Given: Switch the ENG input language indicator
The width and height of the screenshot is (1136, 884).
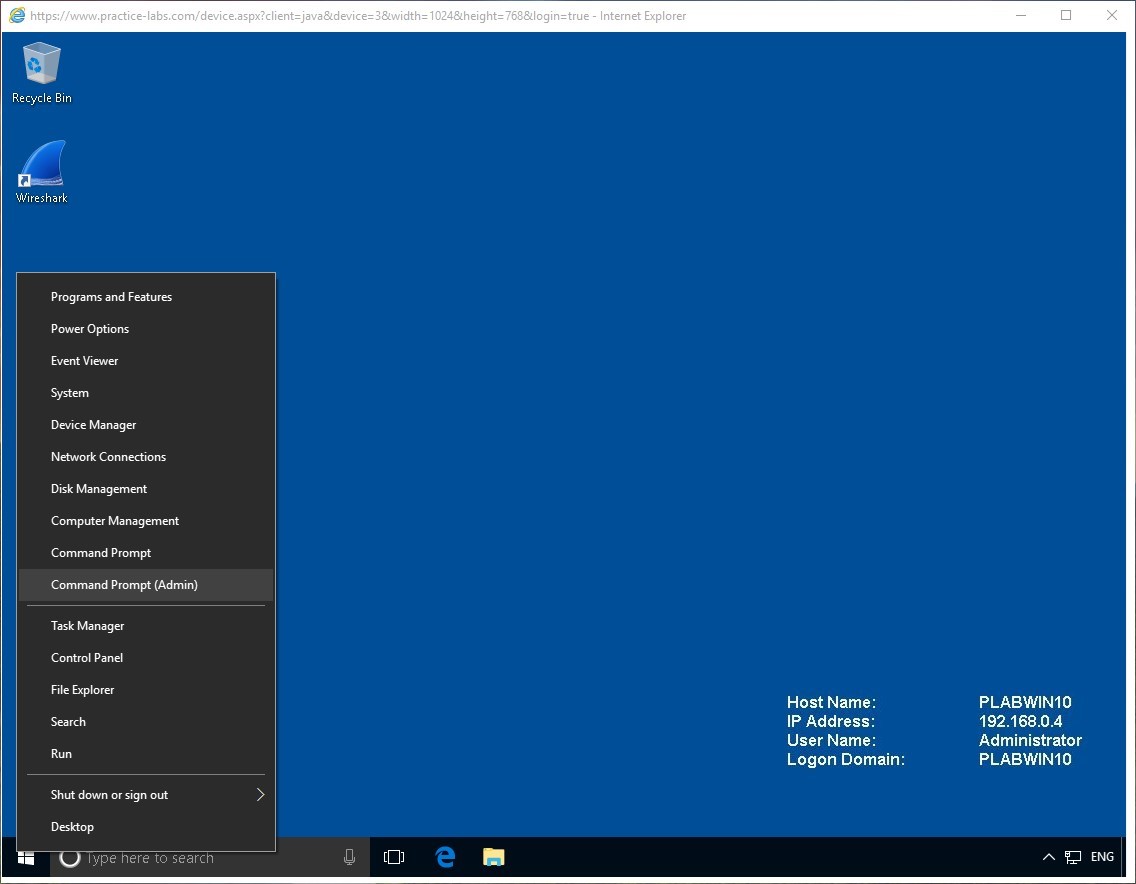Looking at the screenshot, I should coord(1102,858).
